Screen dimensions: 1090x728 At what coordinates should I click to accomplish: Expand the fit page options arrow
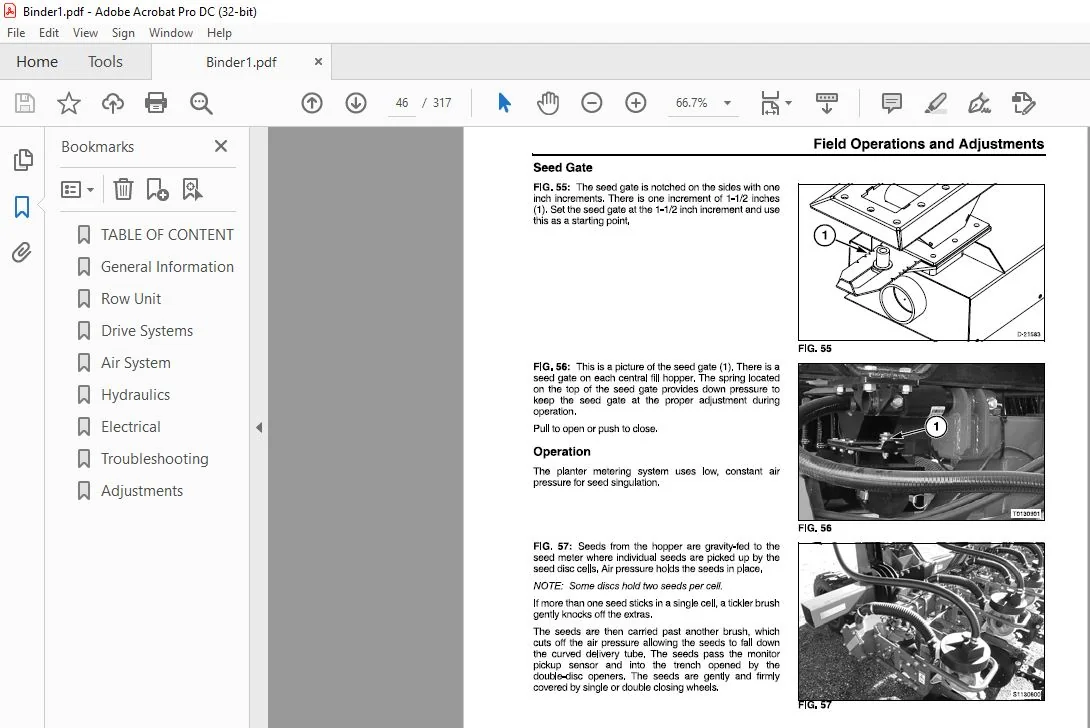[788, 103]
